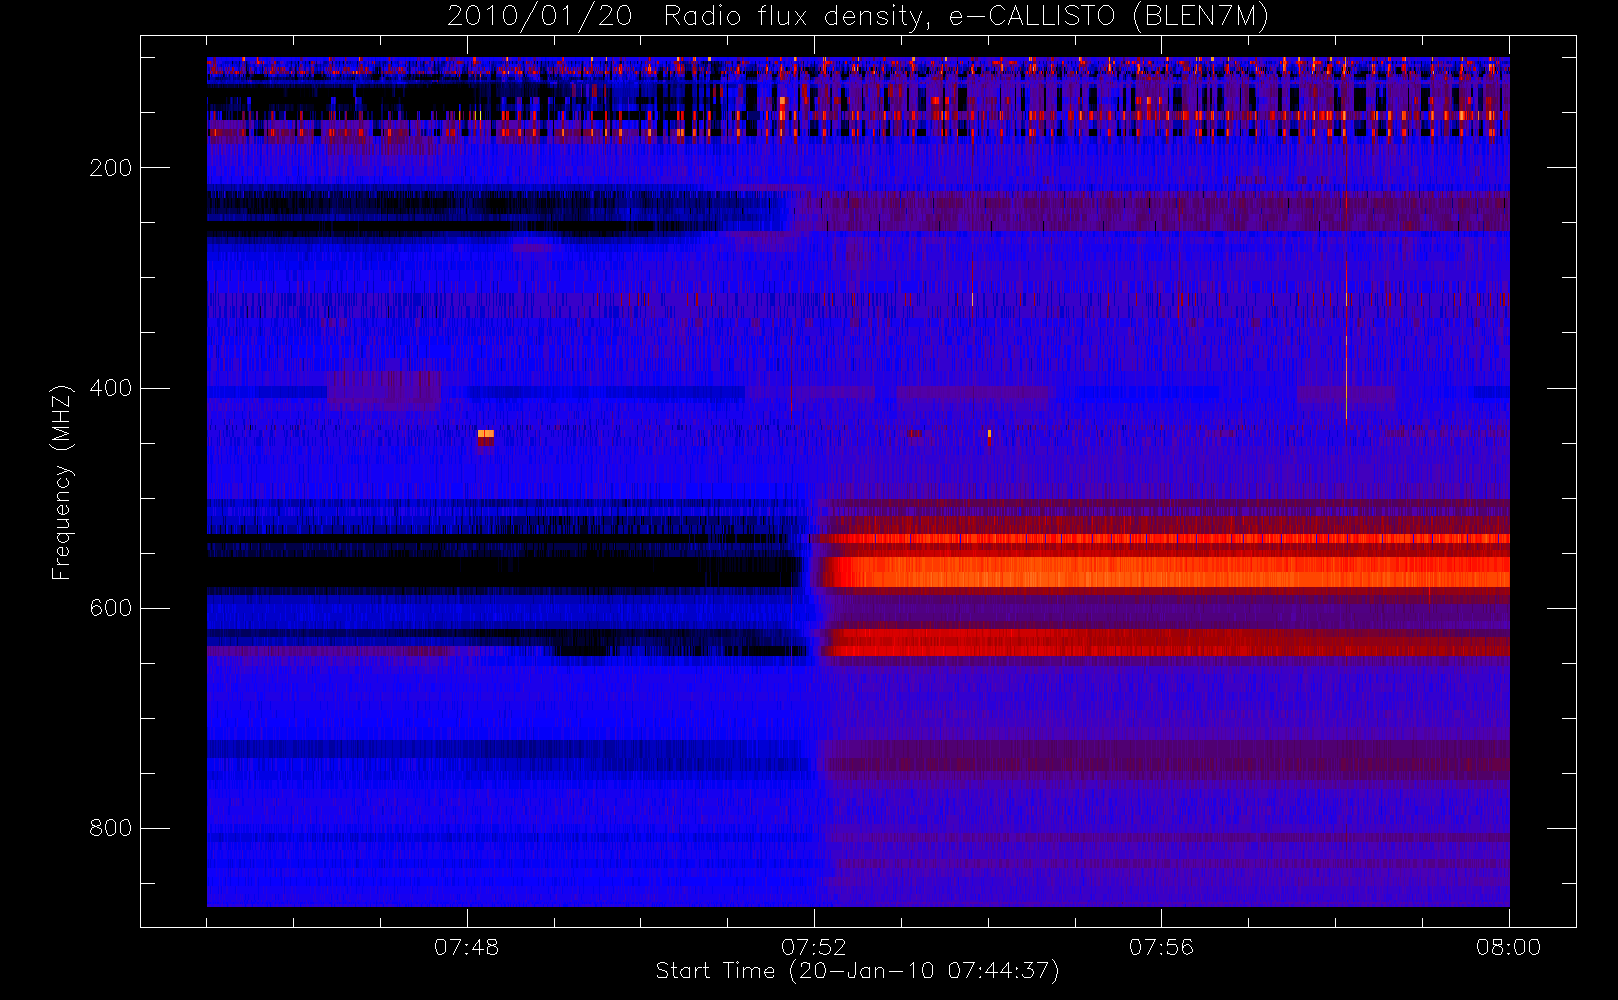The image size is (1618, 1000).
Task: Click the plot title '2010/01/20 Radio flux density, e-CALLISTO (BLEN7M)'
Action: click(858, 17)
